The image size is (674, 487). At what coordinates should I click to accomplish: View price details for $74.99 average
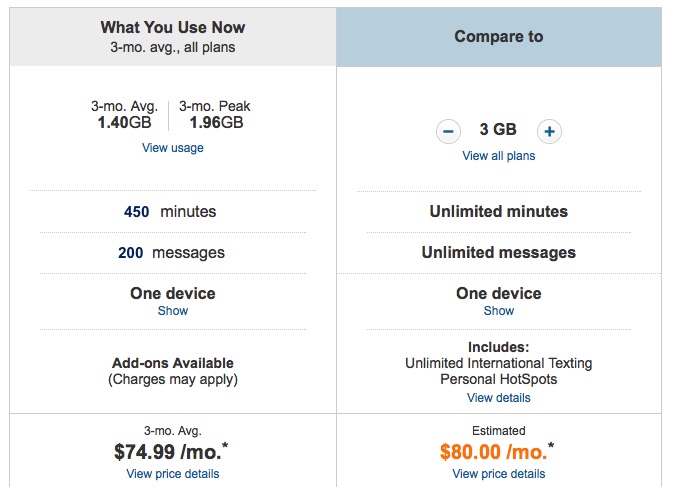[x=173, y=474]
